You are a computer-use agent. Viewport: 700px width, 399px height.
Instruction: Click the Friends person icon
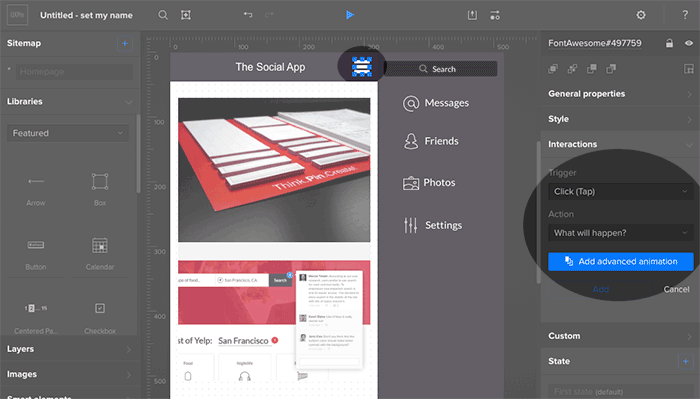click(x=411, y=141)
